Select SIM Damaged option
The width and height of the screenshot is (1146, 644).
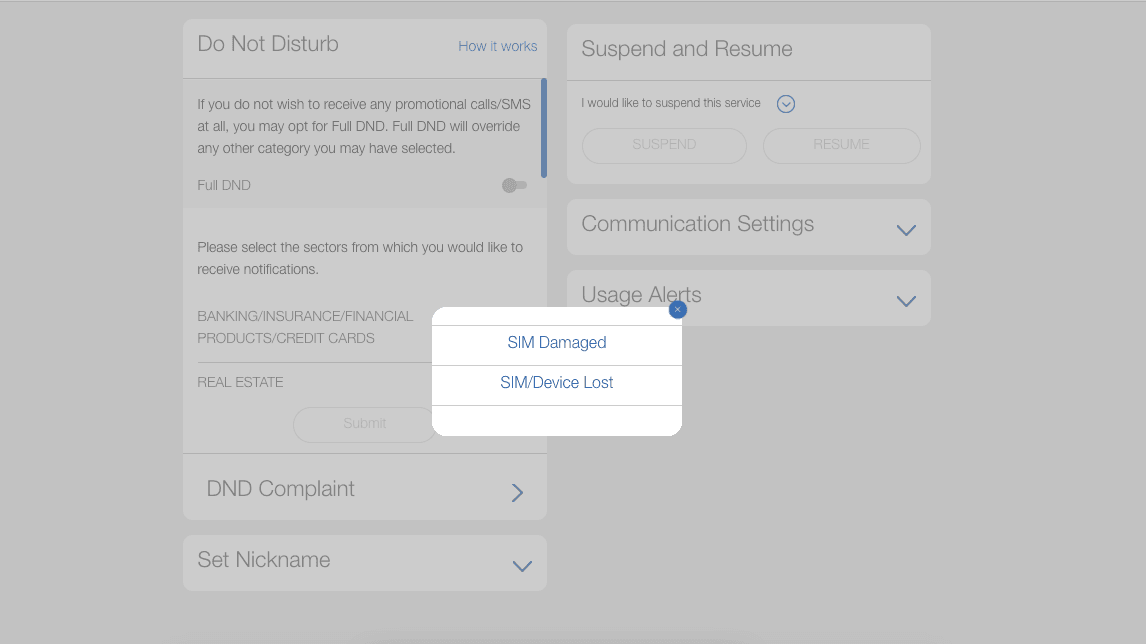(557, 343)
